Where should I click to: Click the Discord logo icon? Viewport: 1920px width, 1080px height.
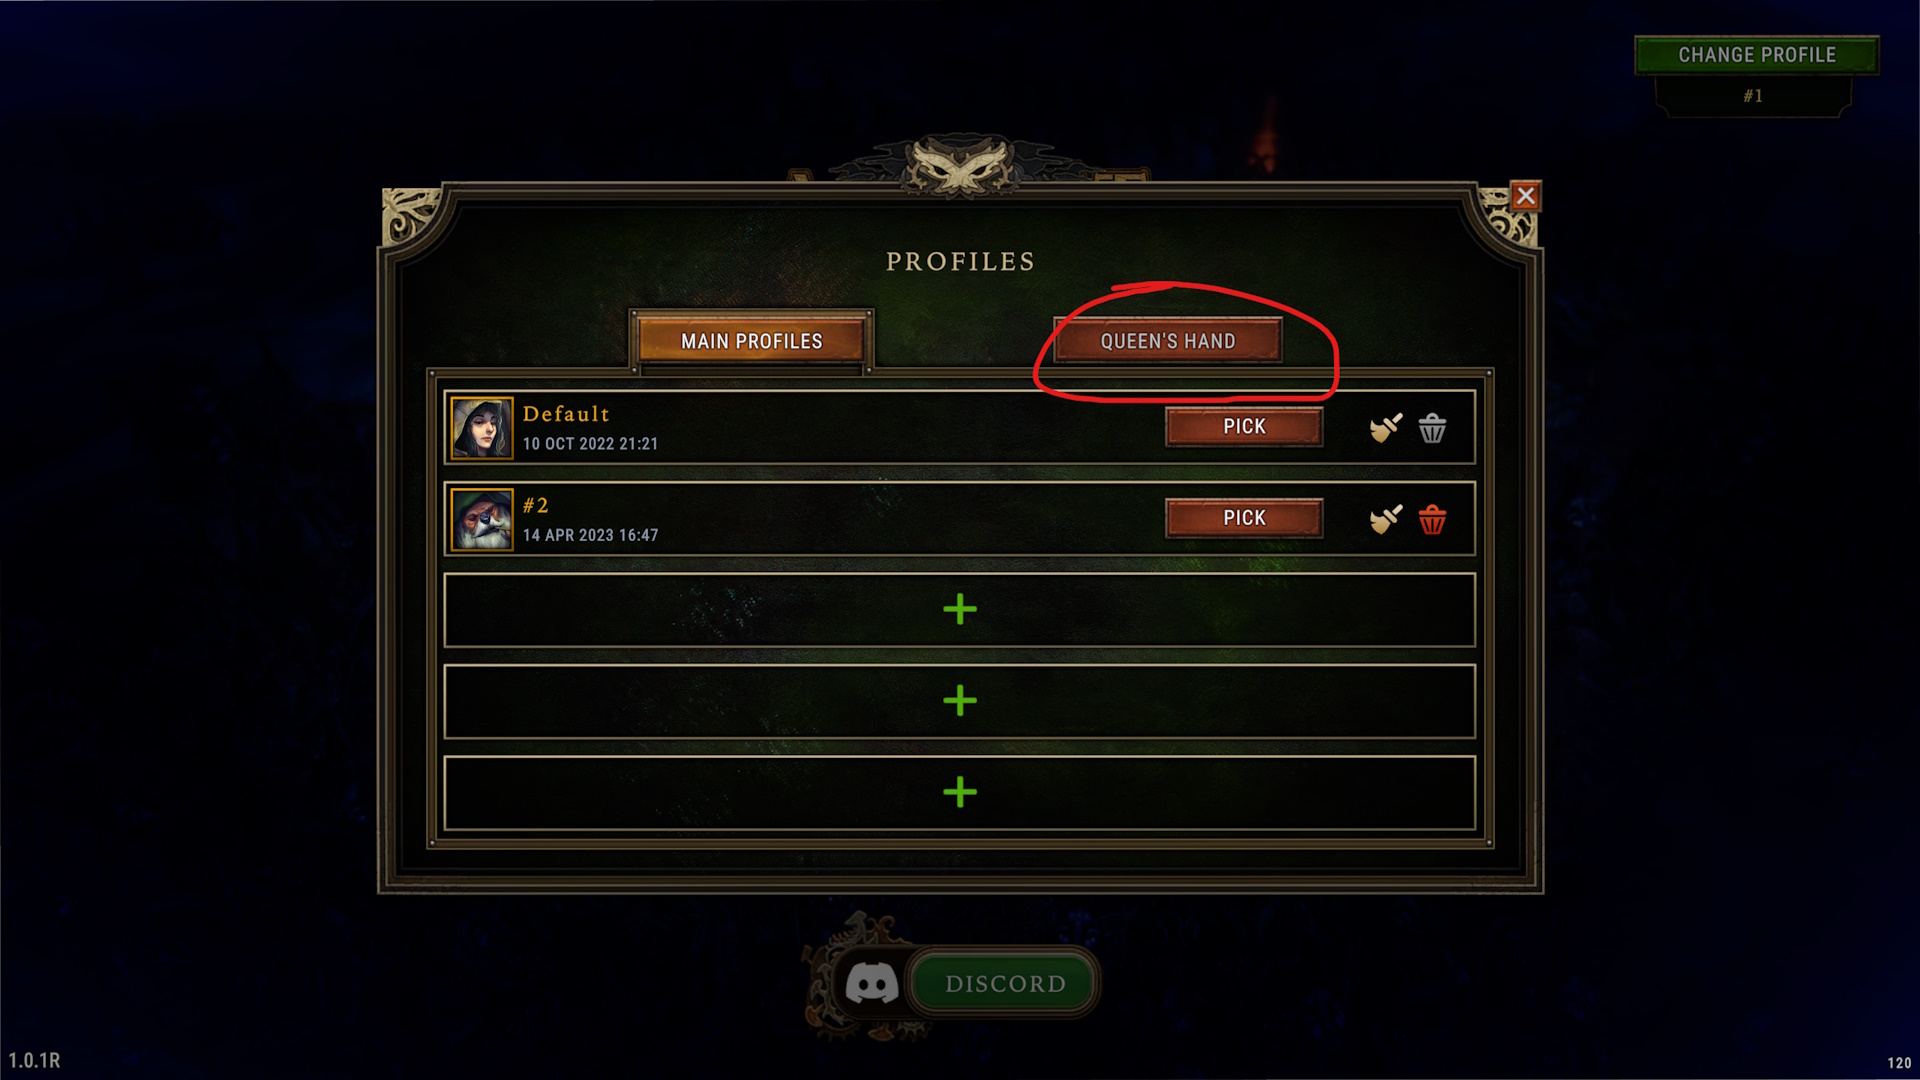tap(872, 983)
